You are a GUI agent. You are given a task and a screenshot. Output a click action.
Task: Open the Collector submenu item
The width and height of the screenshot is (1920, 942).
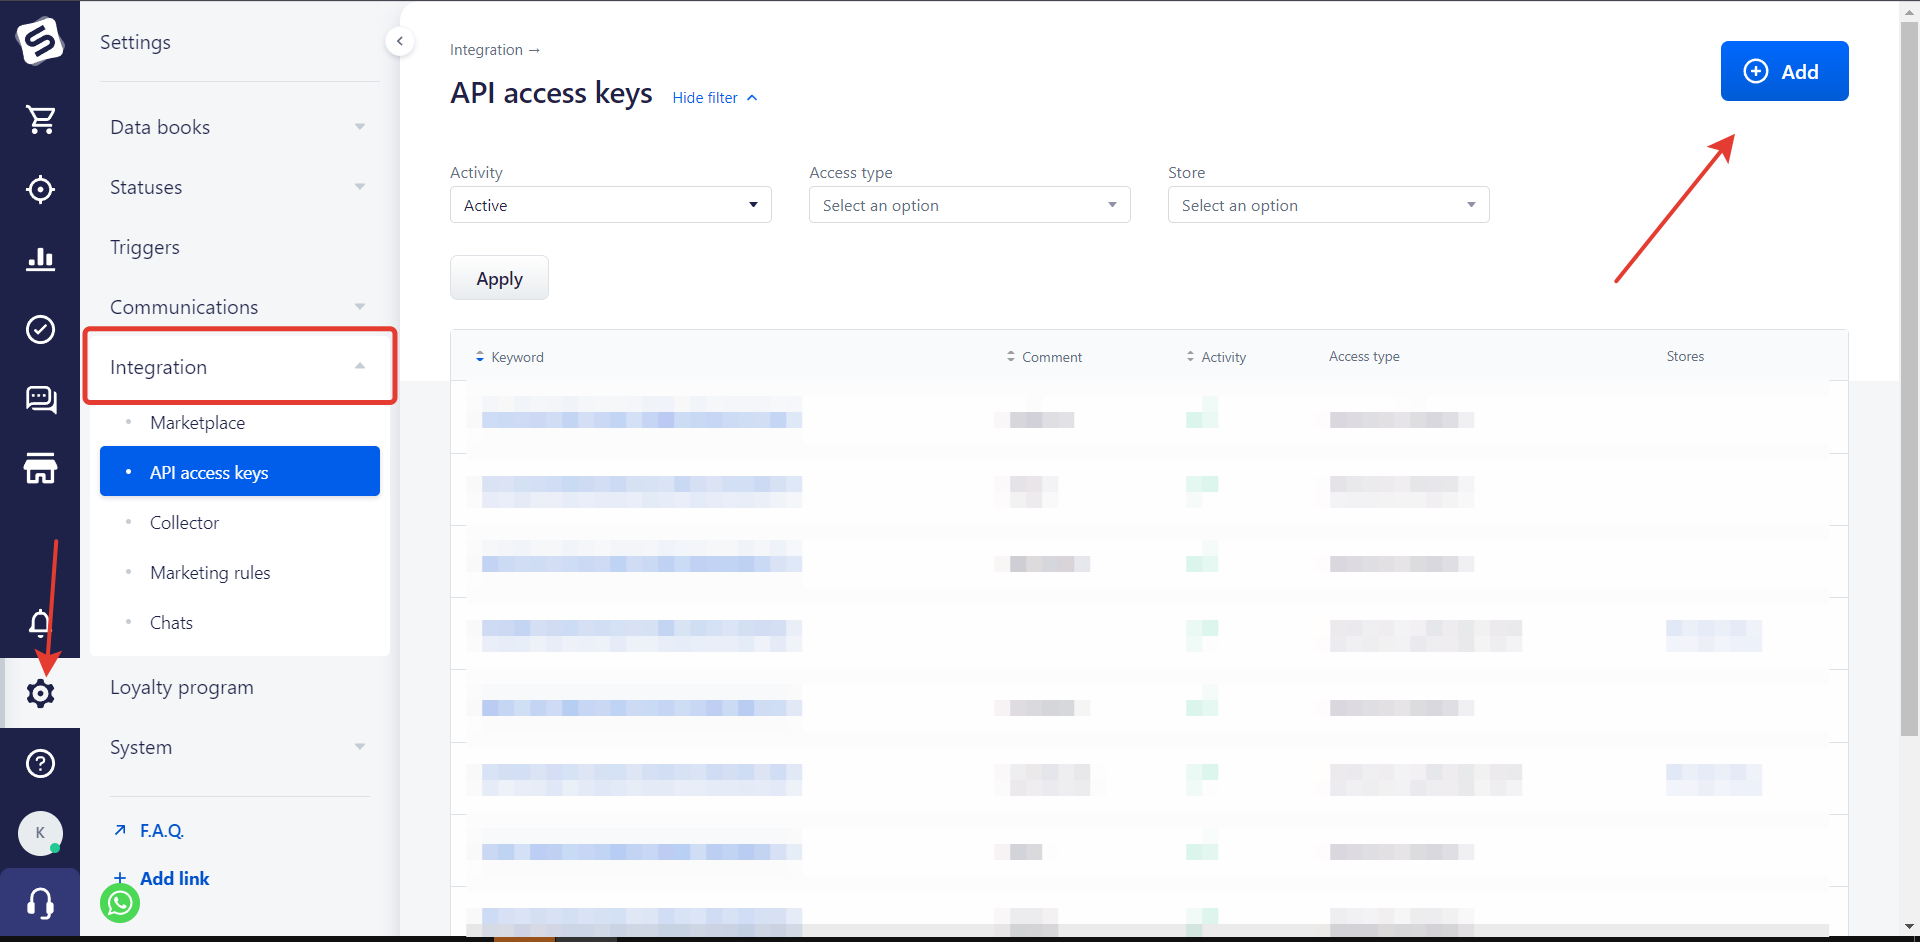[184, 523]
